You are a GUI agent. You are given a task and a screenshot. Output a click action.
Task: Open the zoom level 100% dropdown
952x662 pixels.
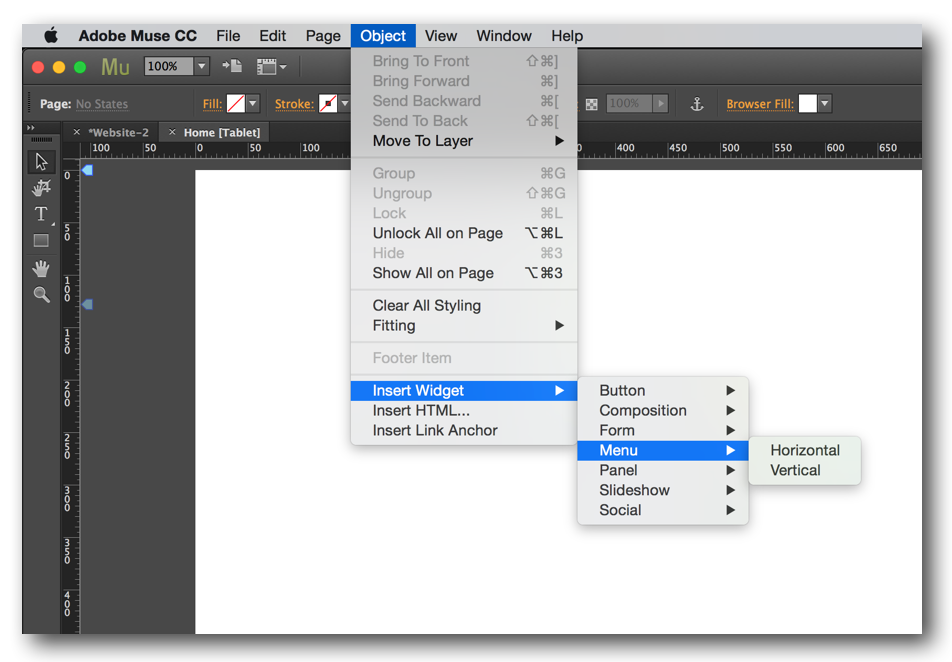tap(201, 67)
